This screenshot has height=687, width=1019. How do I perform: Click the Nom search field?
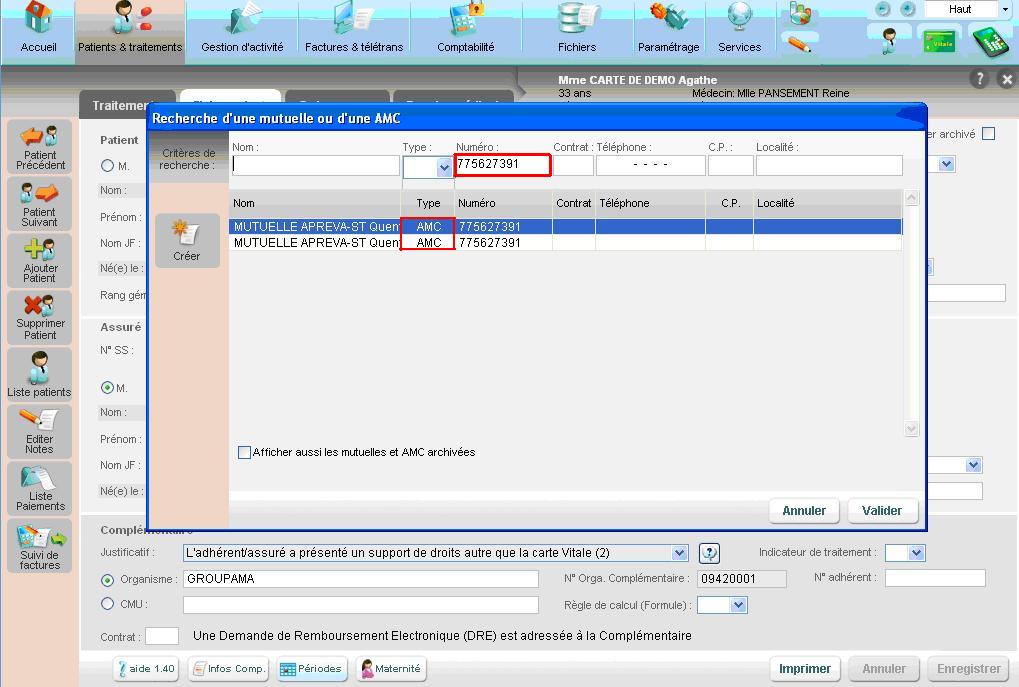pyautogui.click(x=316, y=166)
